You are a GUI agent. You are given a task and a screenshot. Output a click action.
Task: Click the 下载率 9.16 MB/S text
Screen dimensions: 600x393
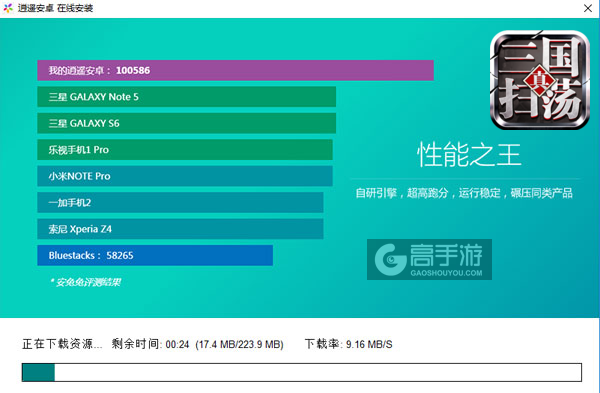[349, 344]
